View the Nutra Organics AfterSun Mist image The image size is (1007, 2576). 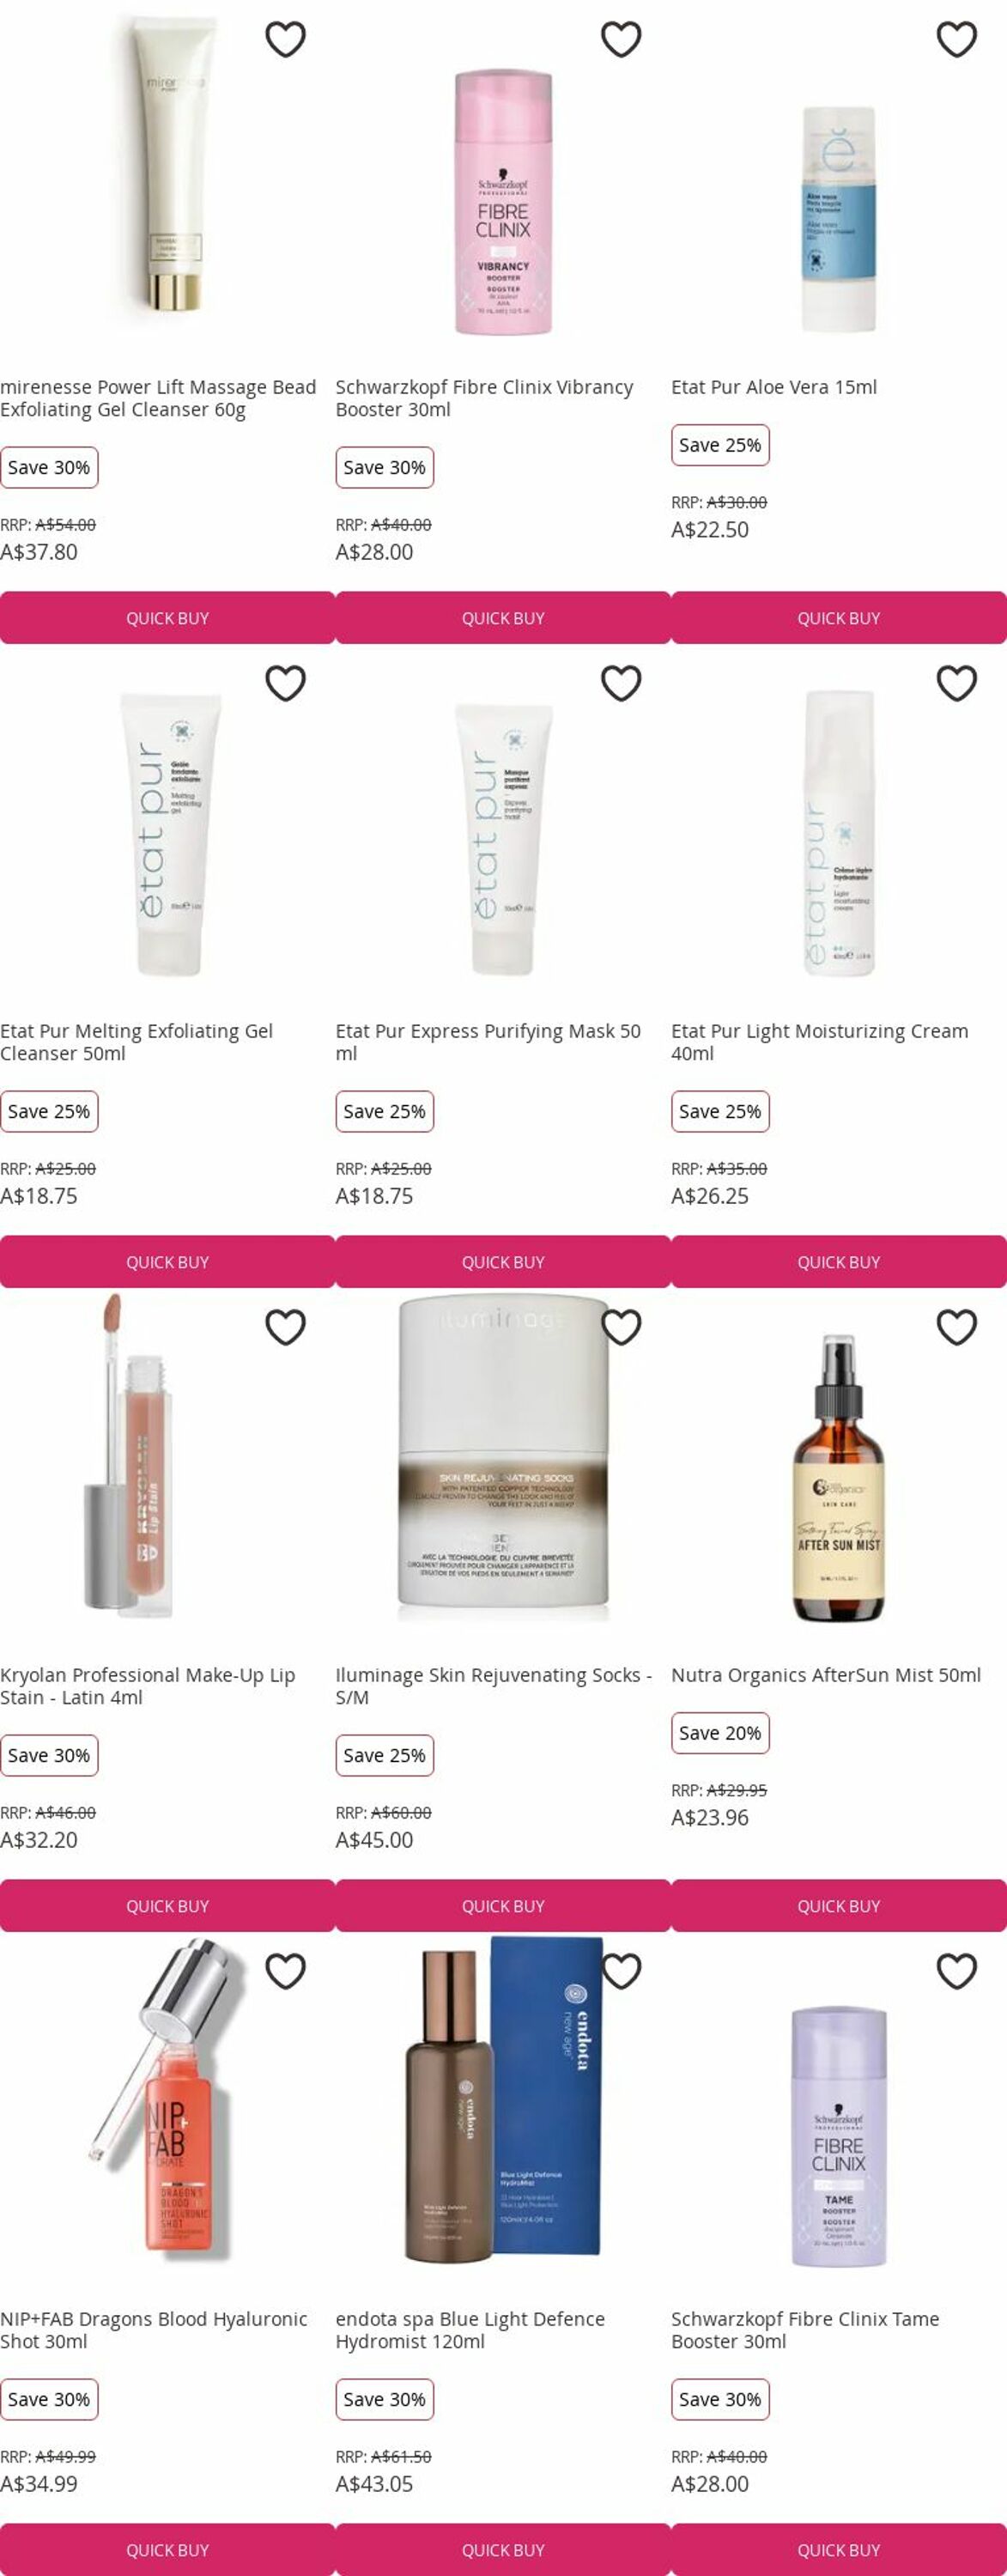[x=839, y=1477]
